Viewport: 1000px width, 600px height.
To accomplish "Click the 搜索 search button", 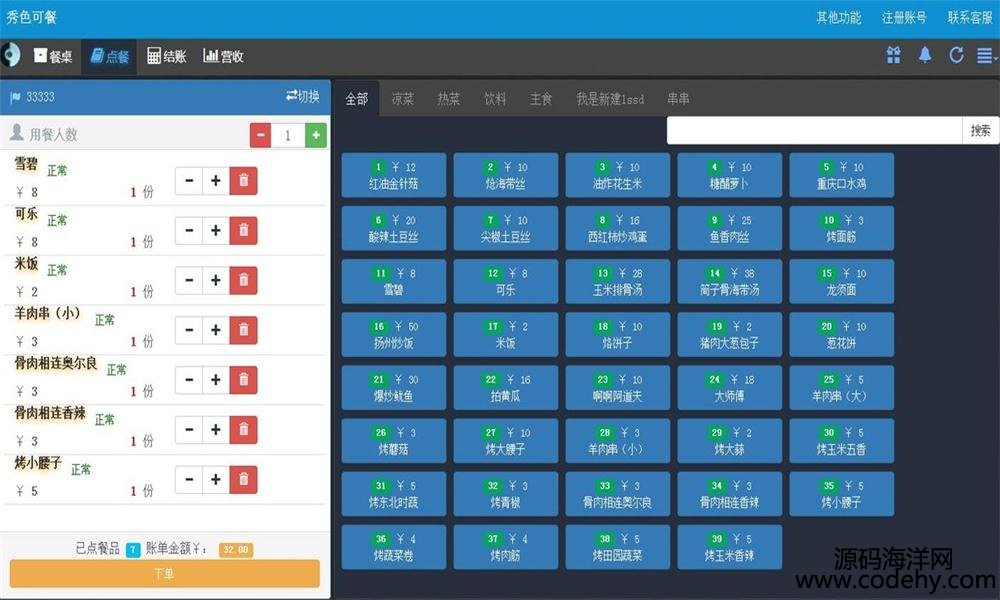I will [x=980, y=130].
